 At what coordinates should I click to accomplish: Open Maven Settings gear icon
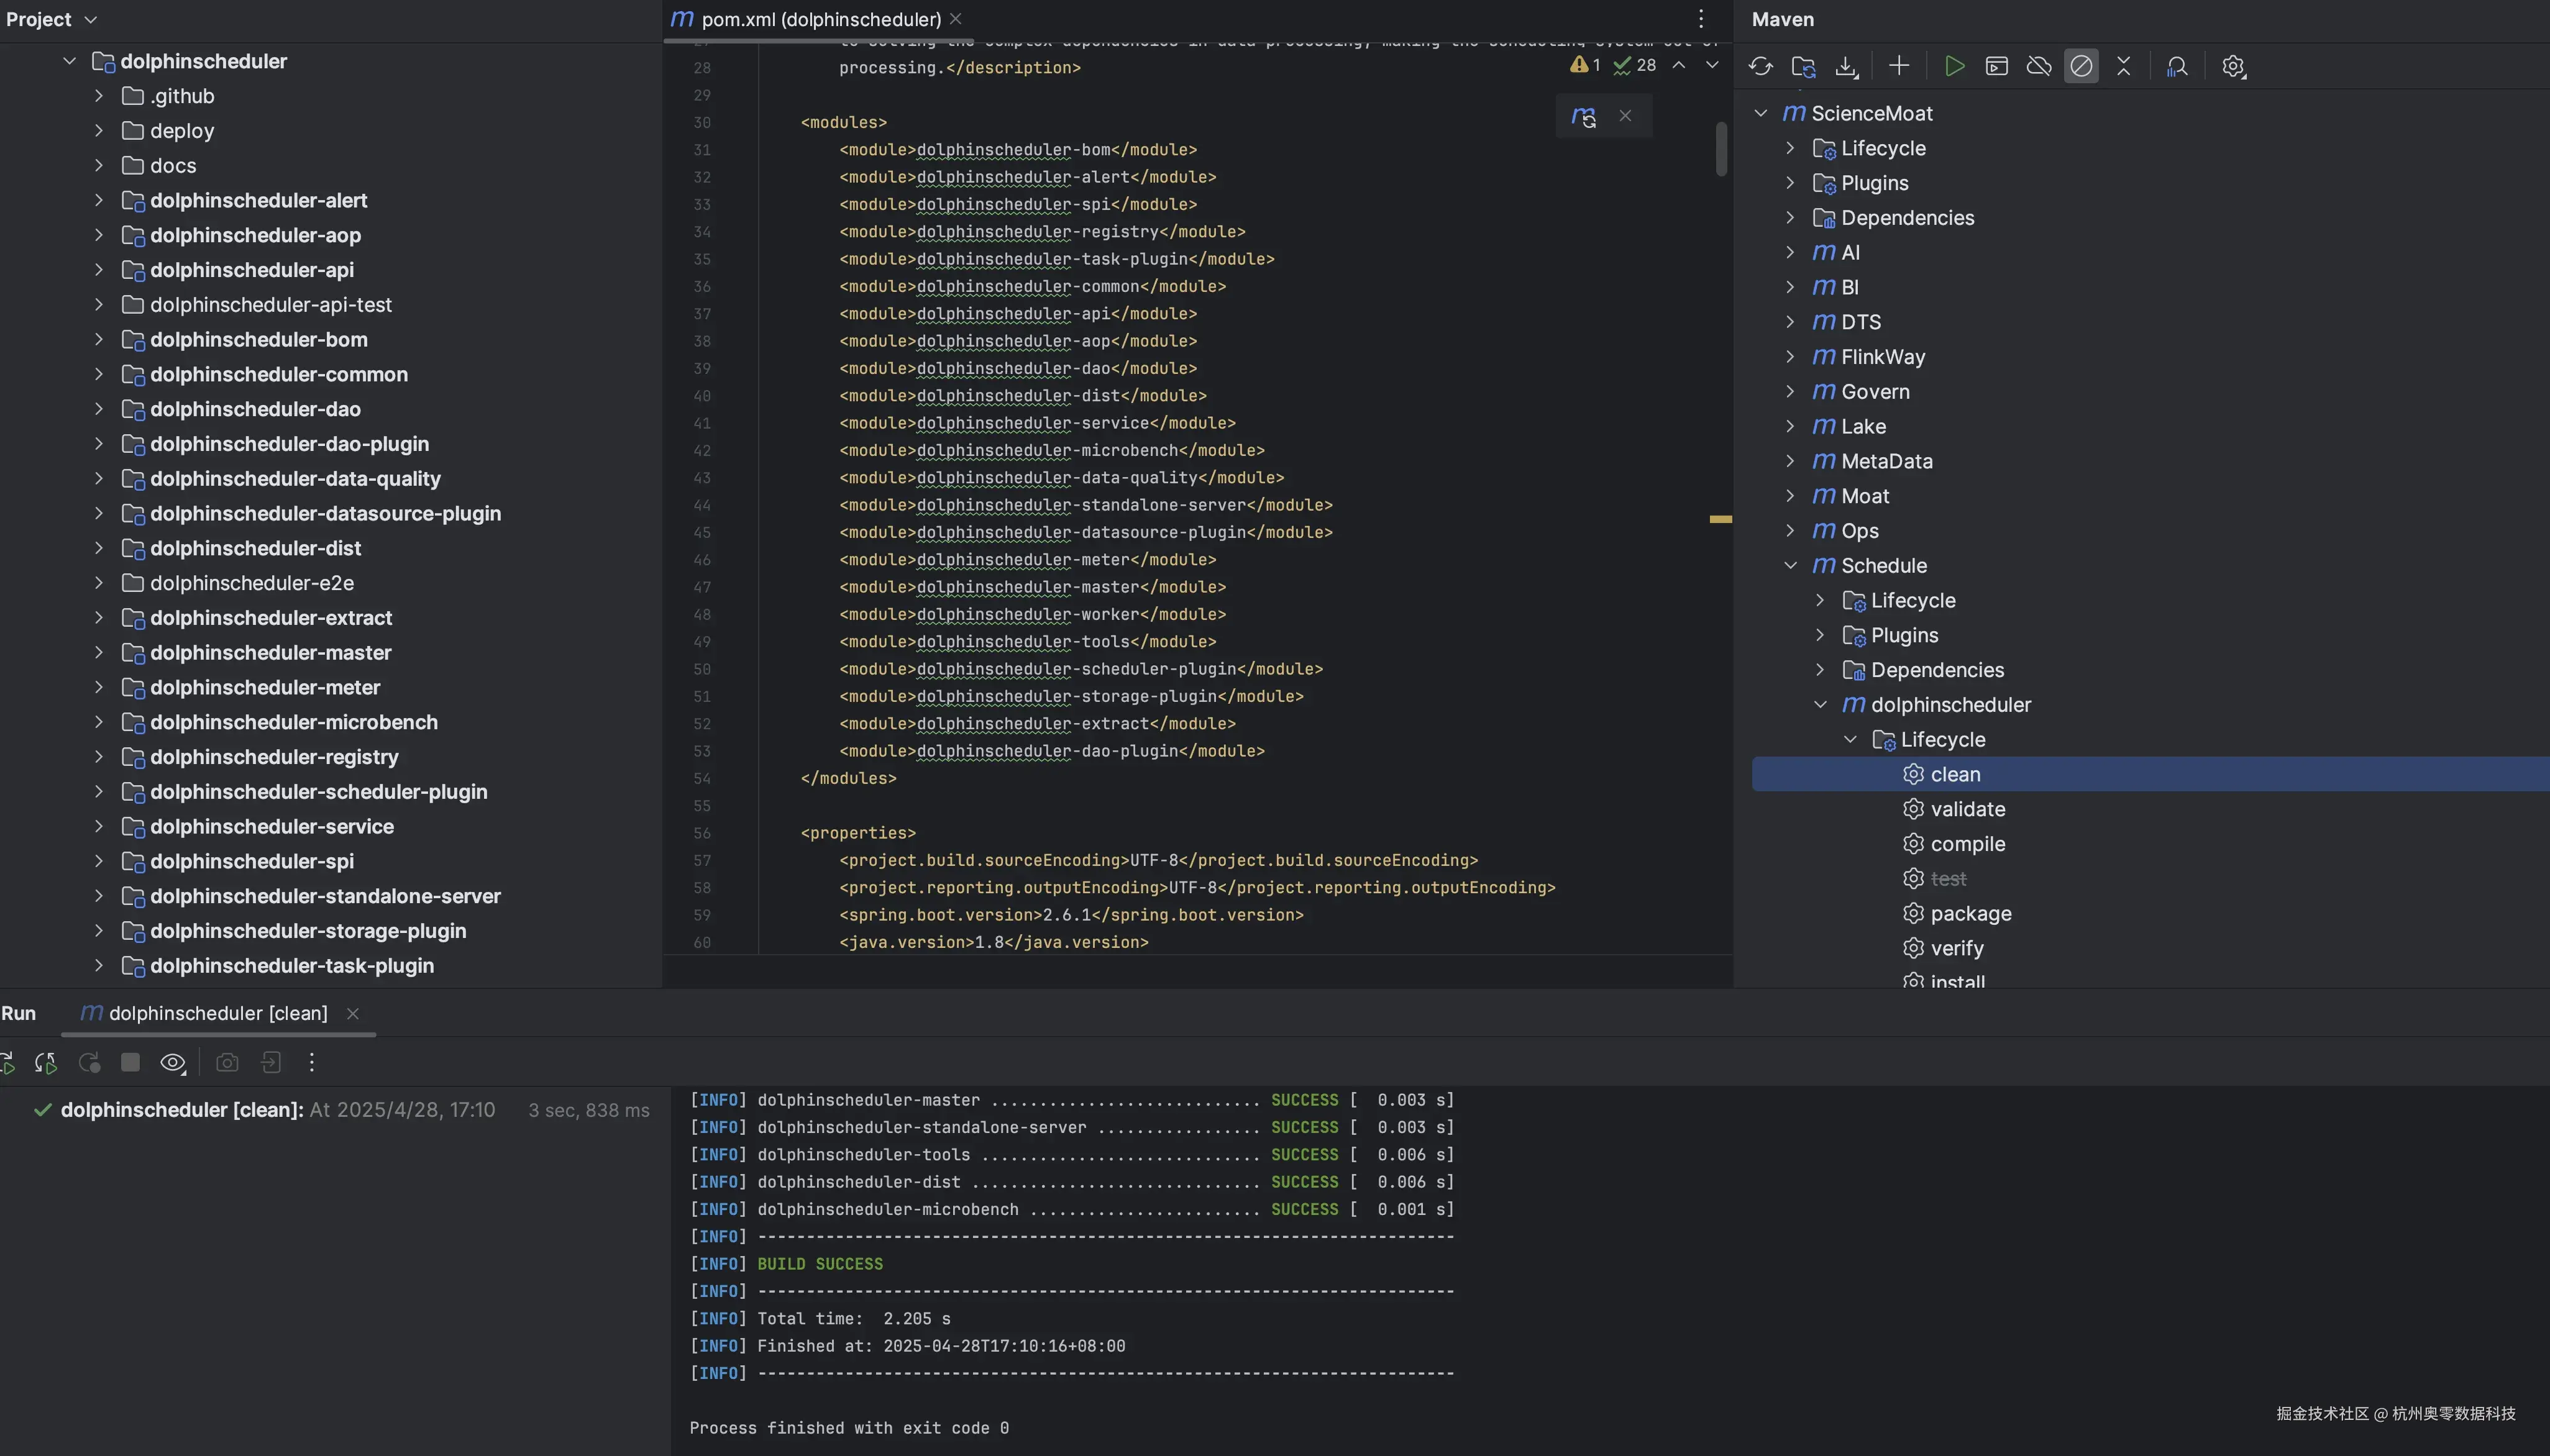pyautogui.click(x=2233, y=66)
